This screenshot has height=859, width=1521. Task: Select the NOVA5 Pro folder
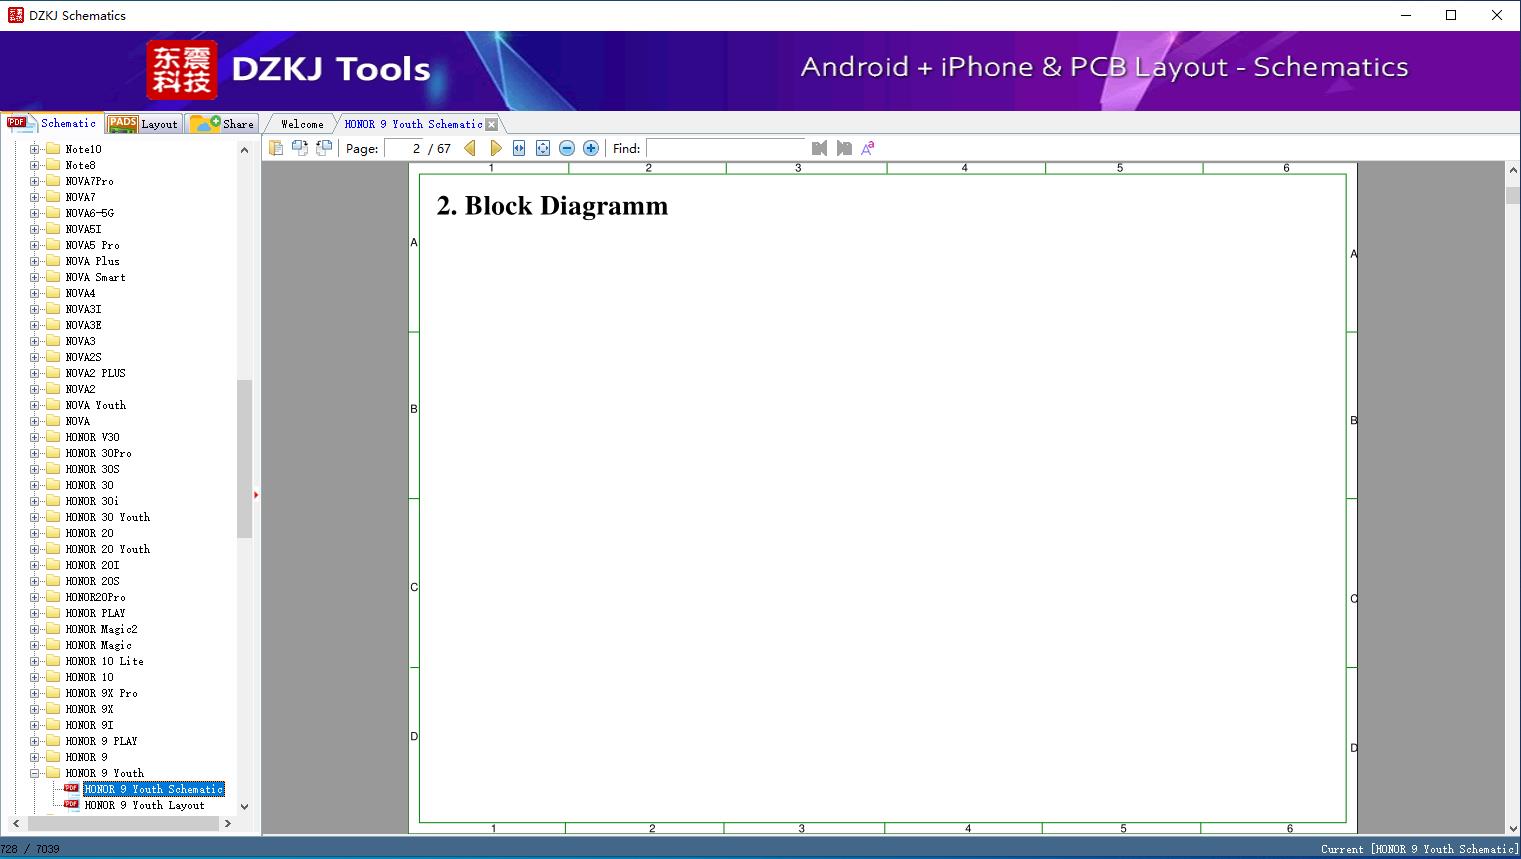pyautogui.click(x=92, y=245)
